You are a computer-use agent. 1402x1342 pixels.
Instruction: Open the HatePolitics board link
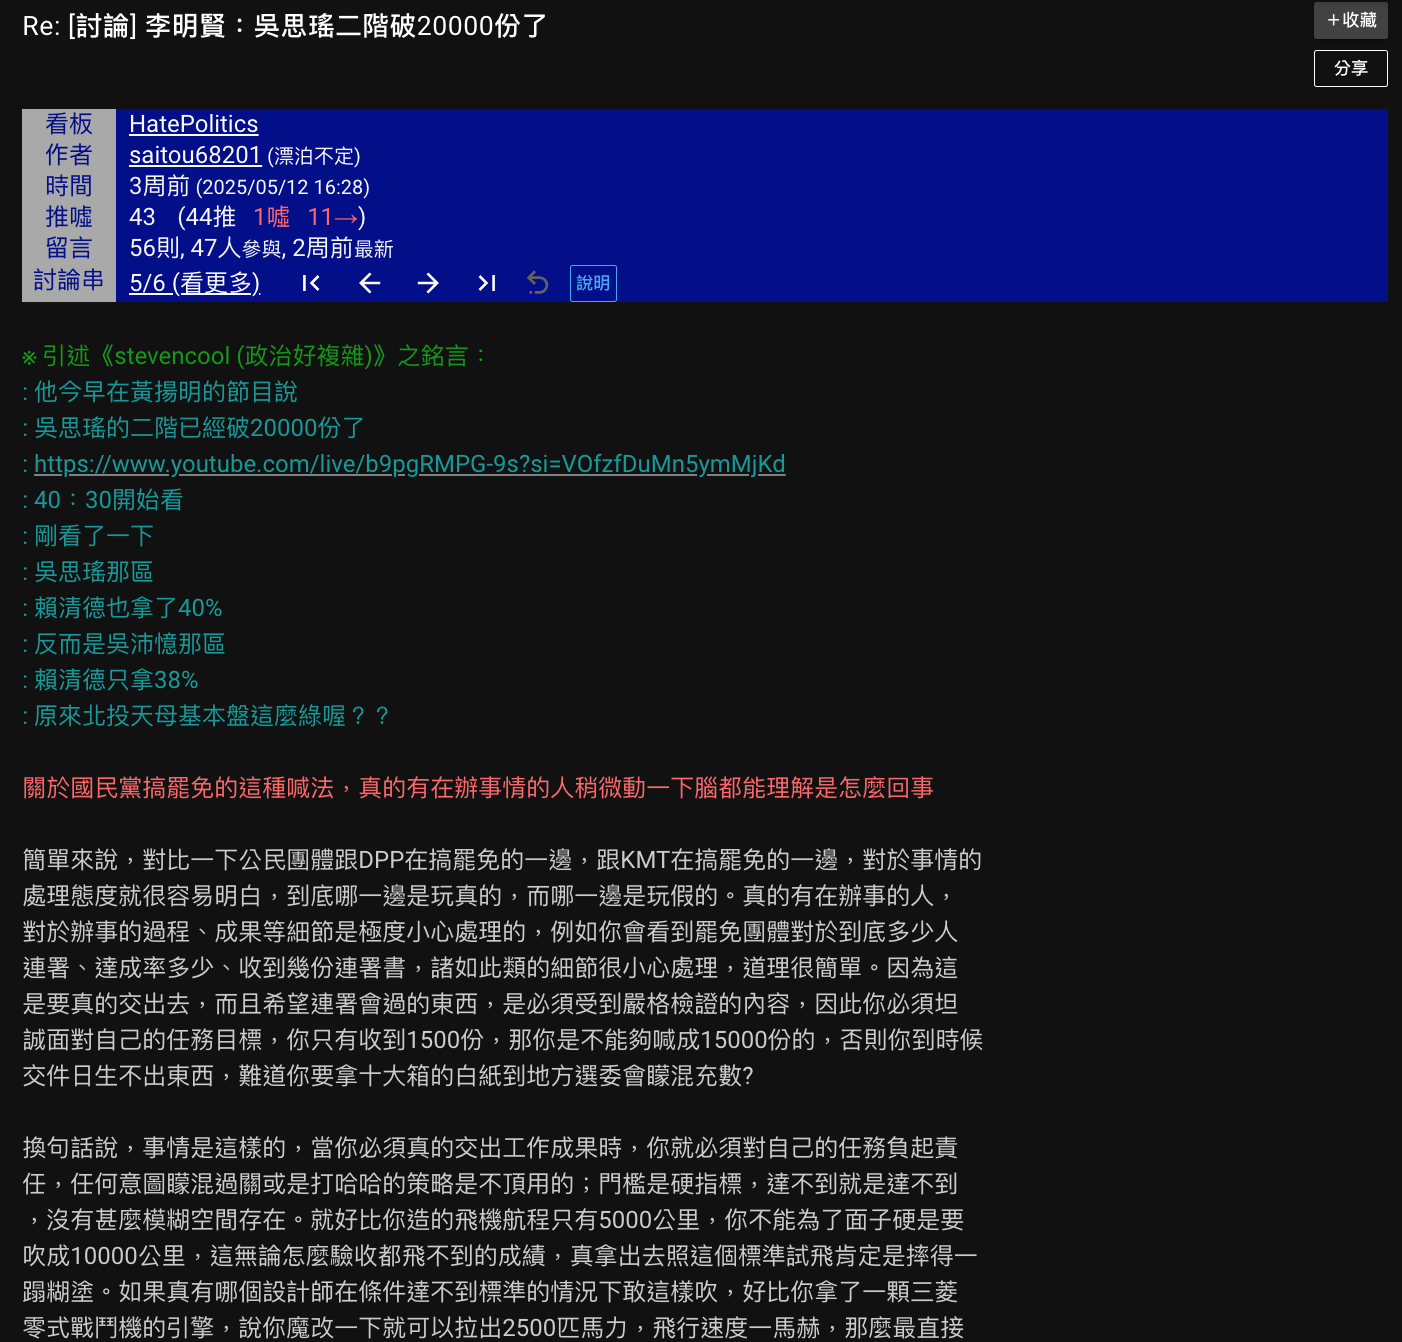coord(193,124)
